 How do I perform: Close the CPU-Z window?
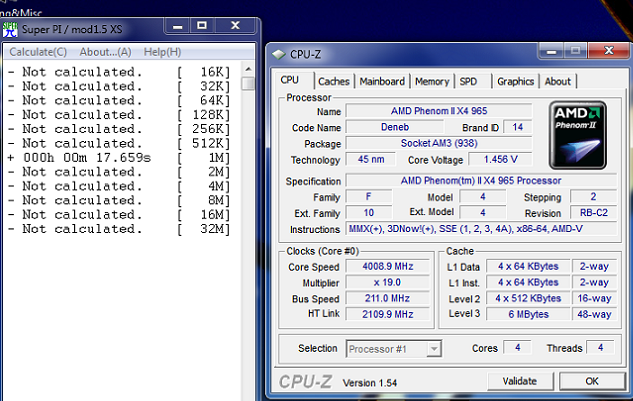[609, 51]
